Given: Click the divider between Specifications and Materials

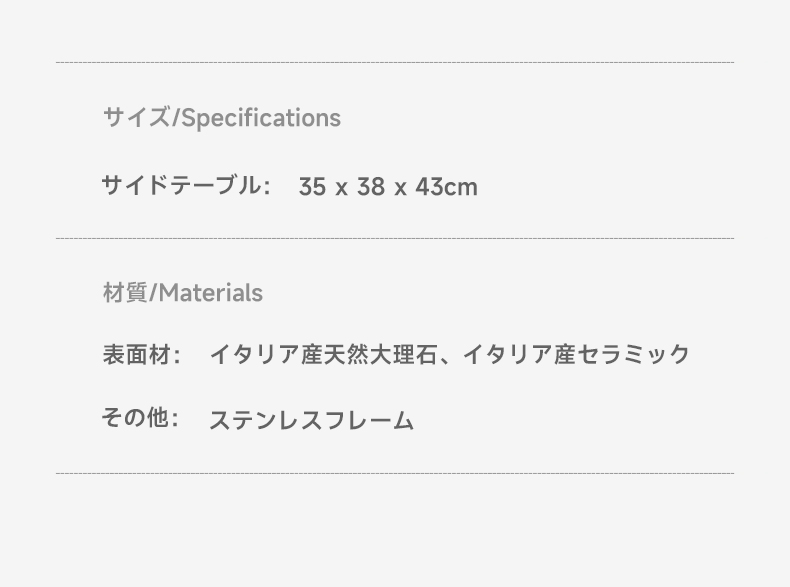Looking at the screenshot, I should click(x=395, y=238).
